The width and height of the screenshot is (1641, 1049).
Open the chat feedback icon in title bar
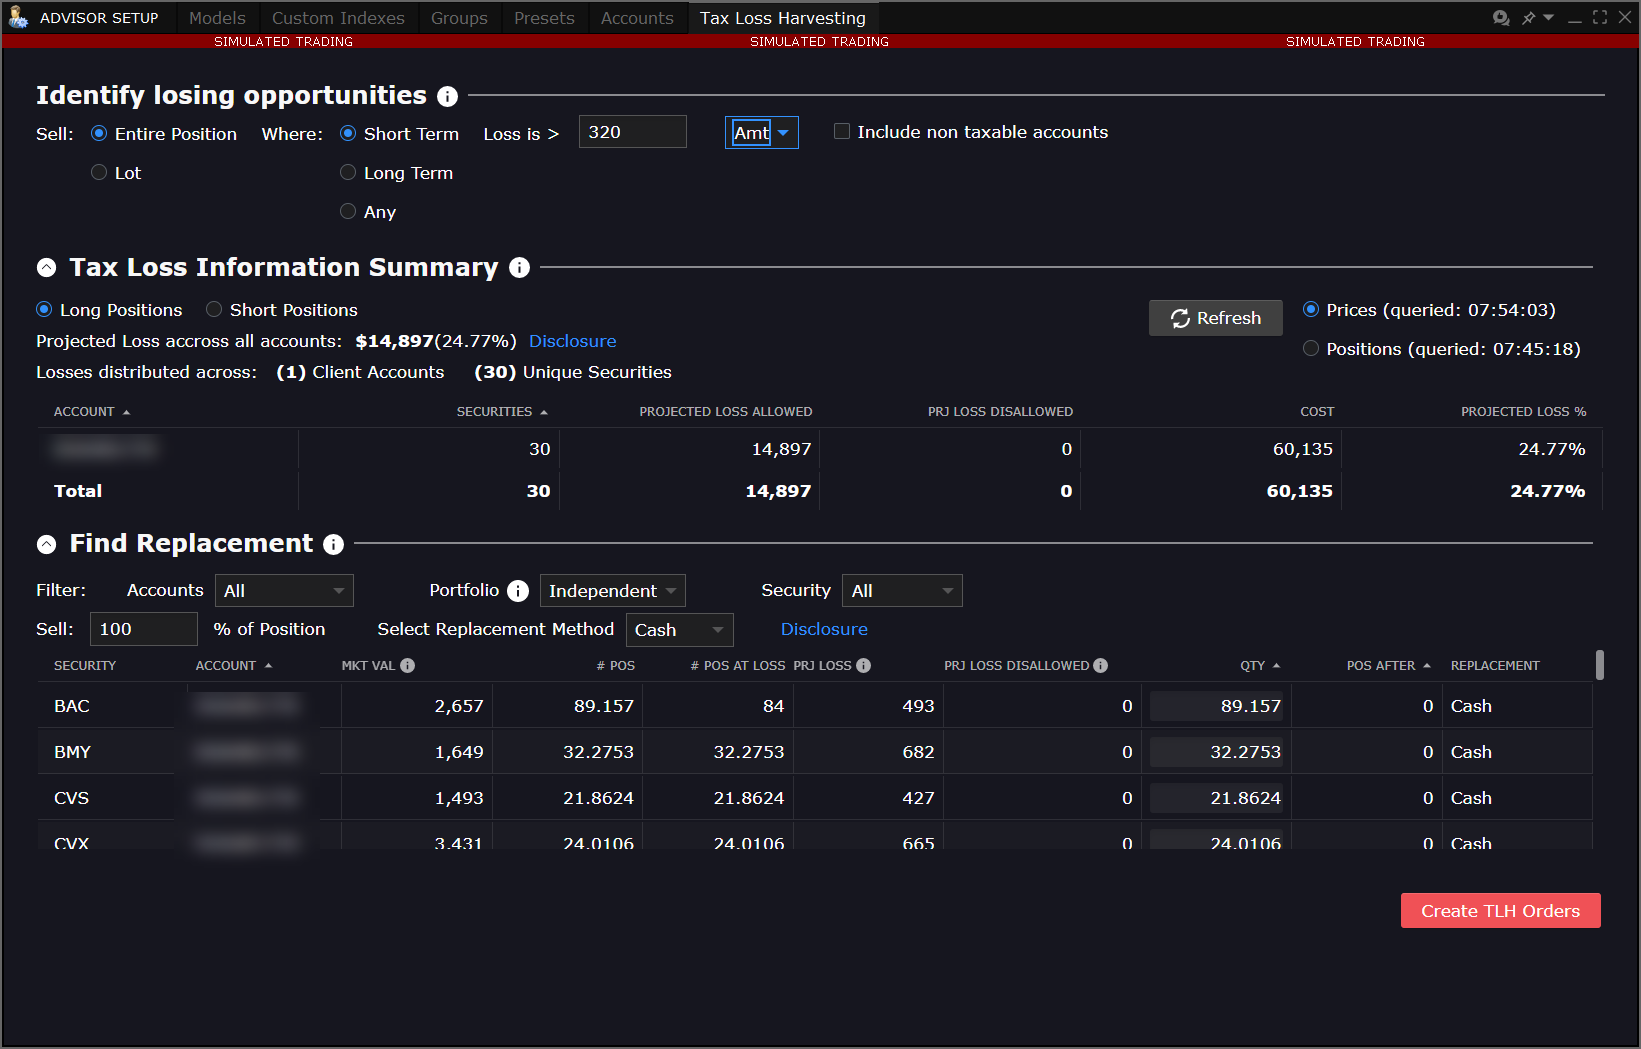[1502, 17]
